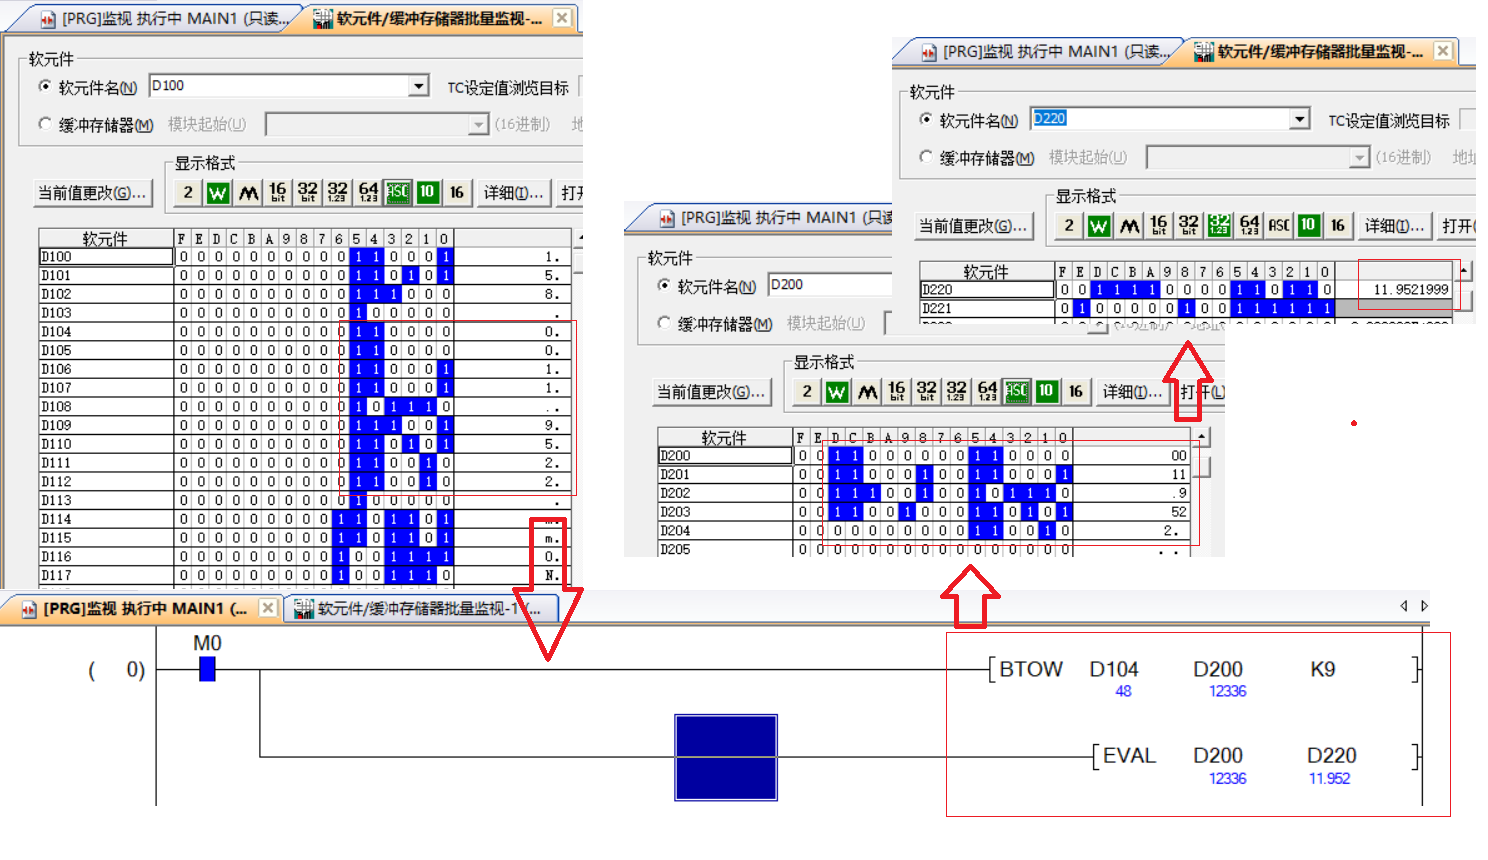Select binary display format in D100 window
Image resolution: width=1488 pixels, height=860 pixels.
coord(188,192)
